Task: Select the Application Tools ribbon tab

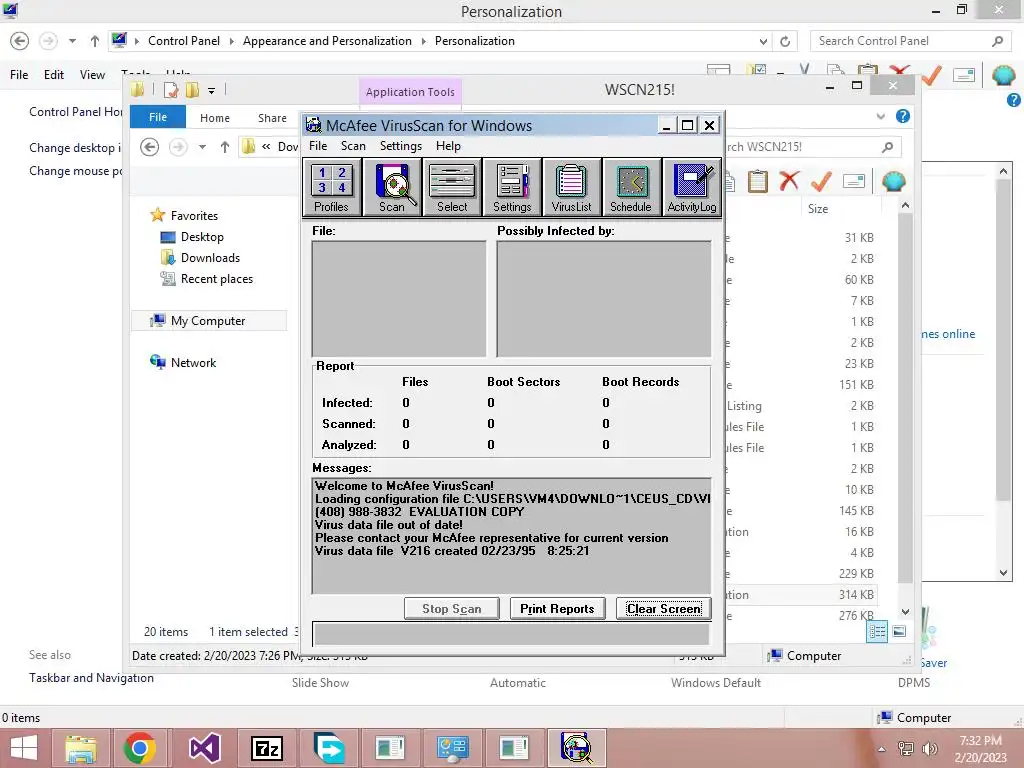Action: point(410,92)
